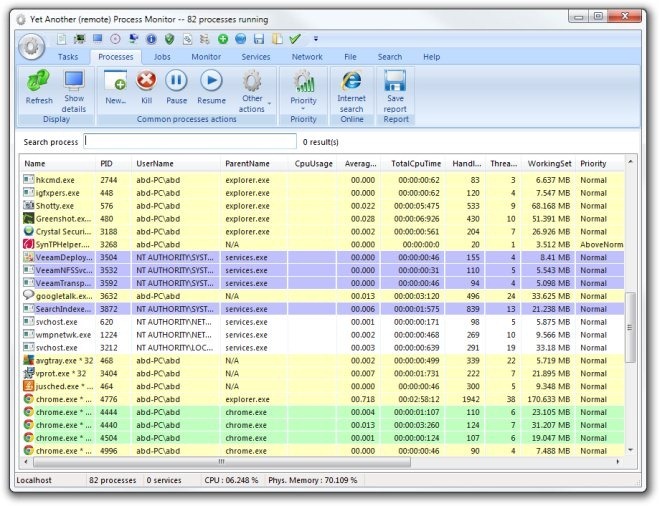The height and width of the screenshot is (506, 660).
Task: Sort by the CpuUsage column header
Action: coord(312,164)
